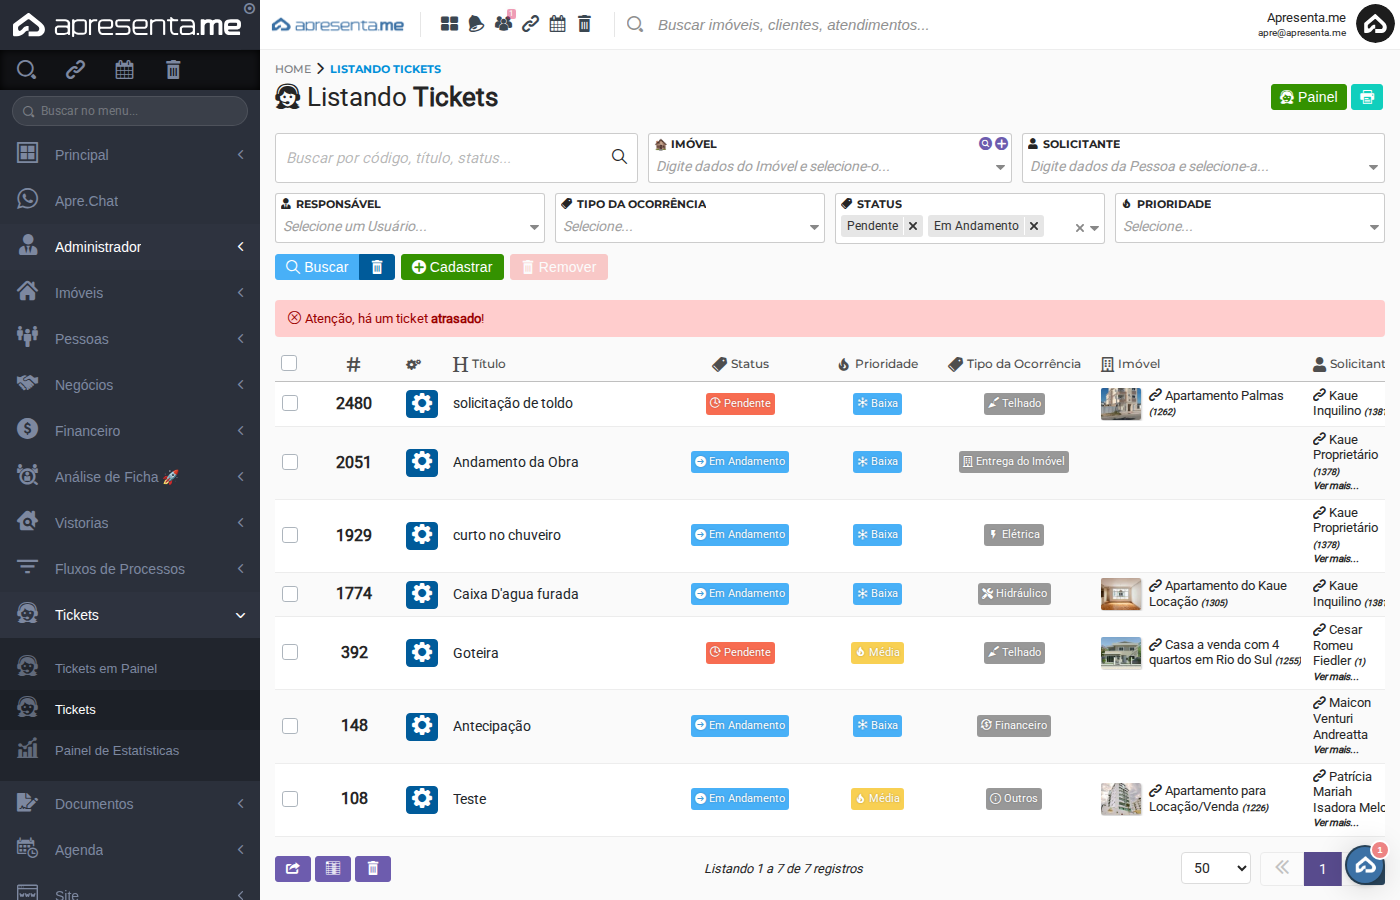Open the sidebar calendar icon
Viewport: 1400px width, 900px height.
pos(124,70)
